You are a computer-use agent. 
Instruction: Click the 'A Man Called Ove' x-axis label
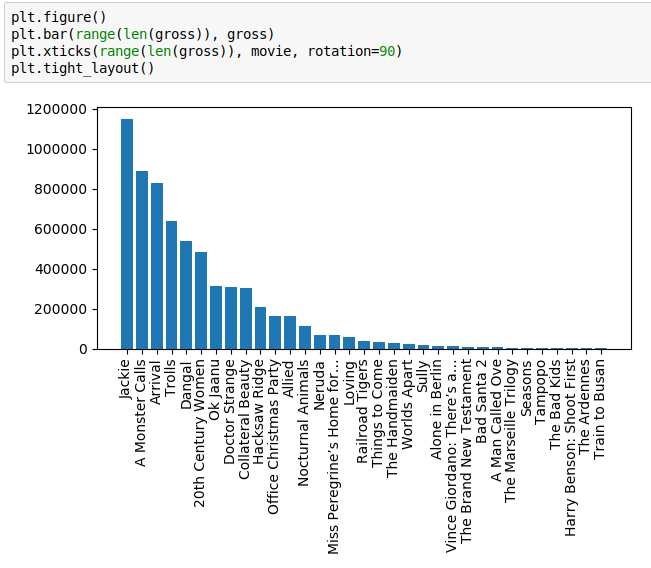[x=496, y=421]
